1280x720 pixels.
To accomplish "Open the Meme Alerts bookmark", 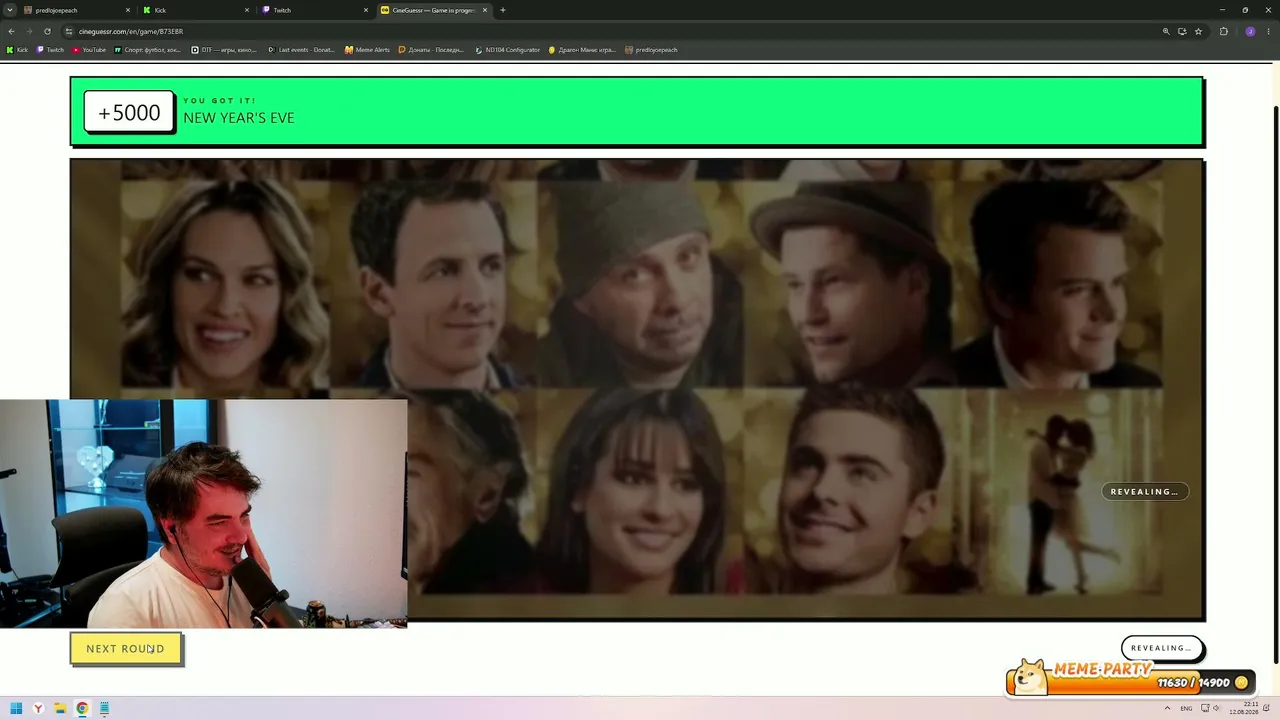I will [367, 50].
